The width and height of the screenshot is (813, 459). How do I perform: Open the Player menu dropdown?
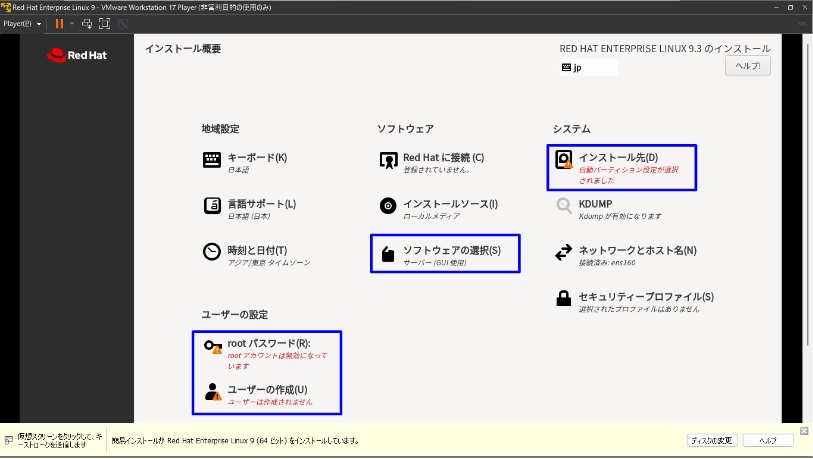22,24
